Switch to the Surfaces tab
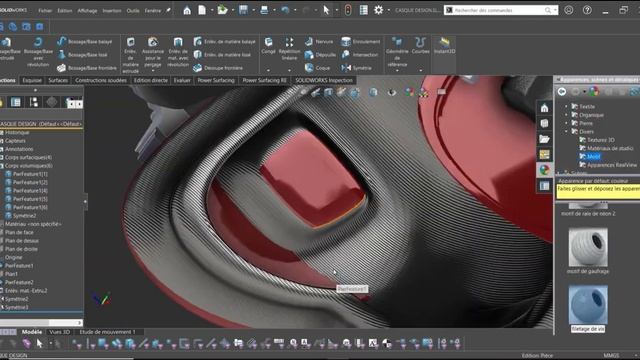This screenshot has width=640, height=360. coord(58,80)
